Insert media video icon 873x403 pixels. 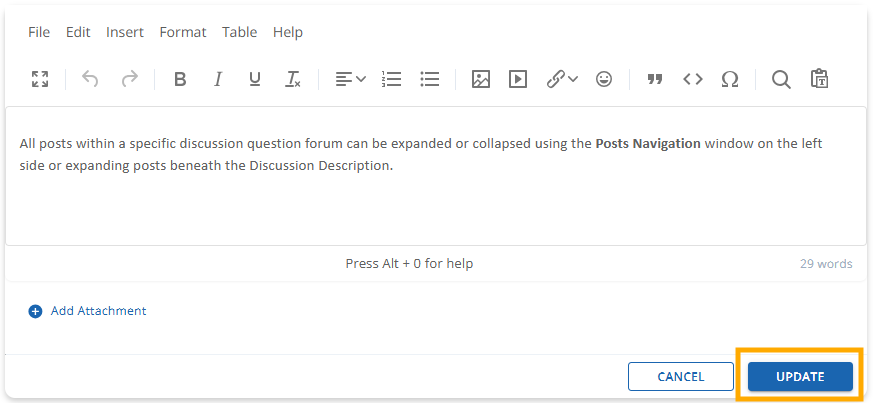[x=518, y=79]
